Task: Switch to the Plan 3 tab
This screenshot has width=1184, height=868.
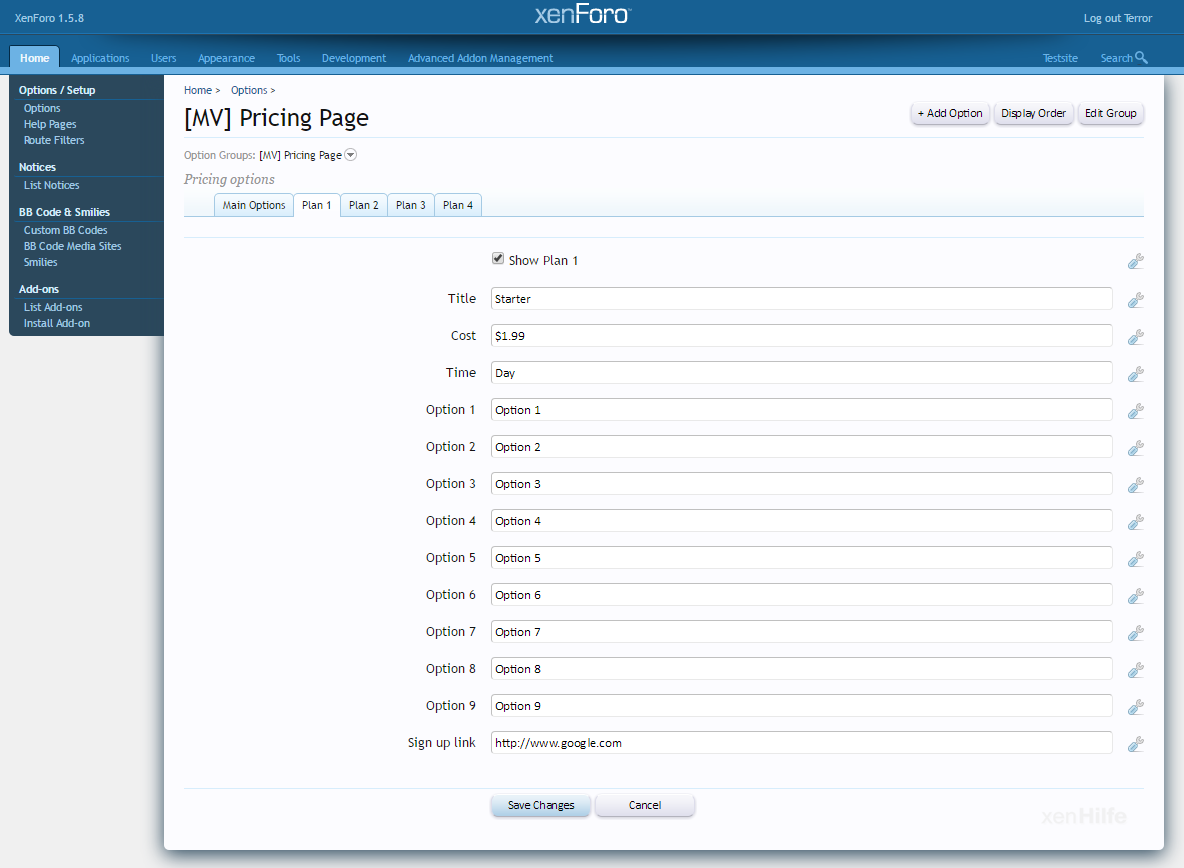Action: [x=411, y=205]
